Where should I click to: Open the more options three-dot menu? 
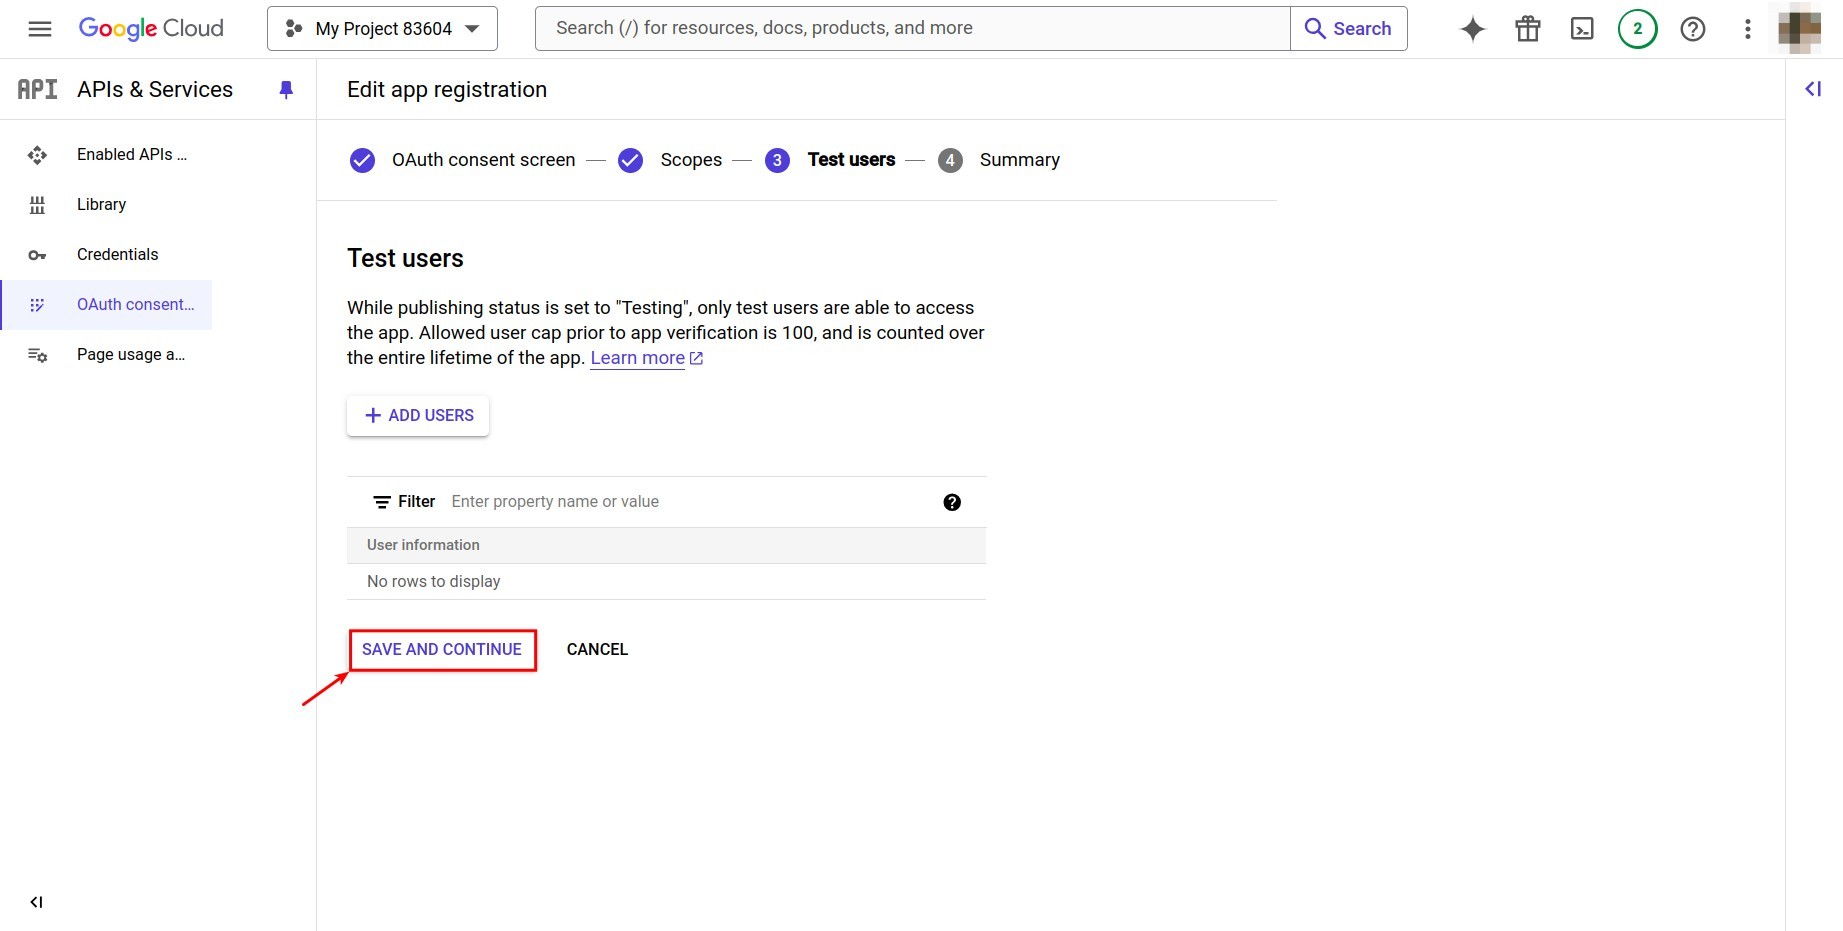(x=1746, y=29)
